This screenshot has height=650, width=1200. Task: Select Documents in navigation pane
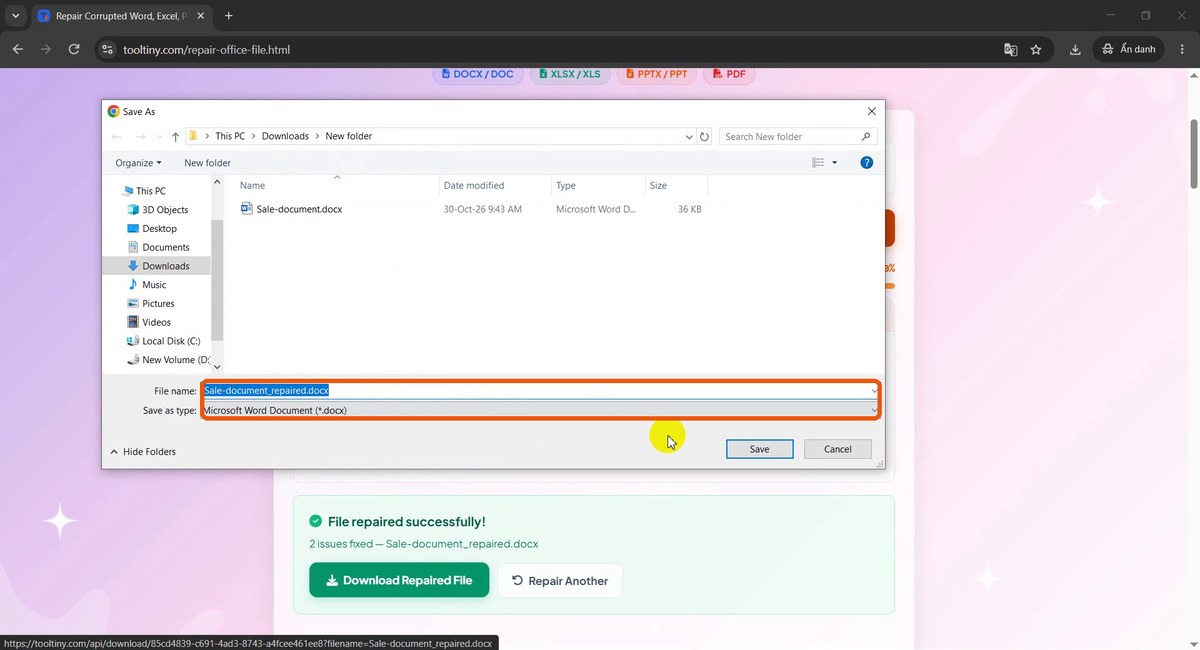pos(165,247)
